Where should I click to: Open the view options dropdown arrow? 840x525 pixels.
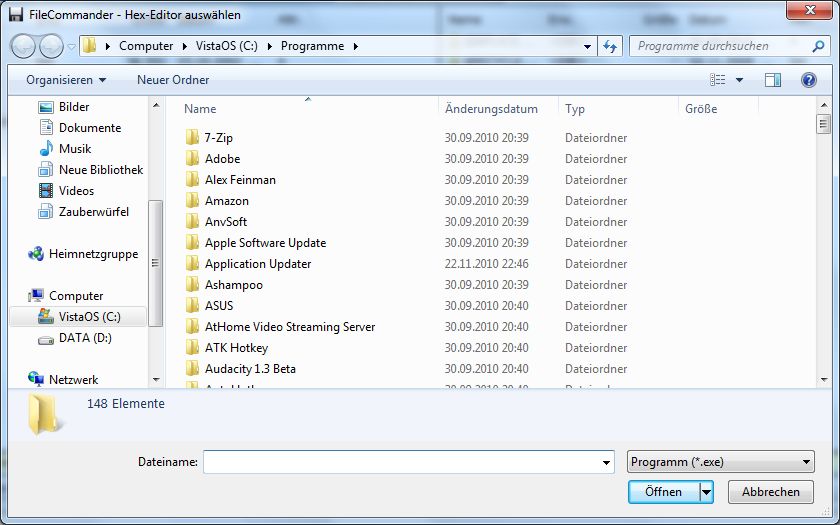(x=740, y=80)
